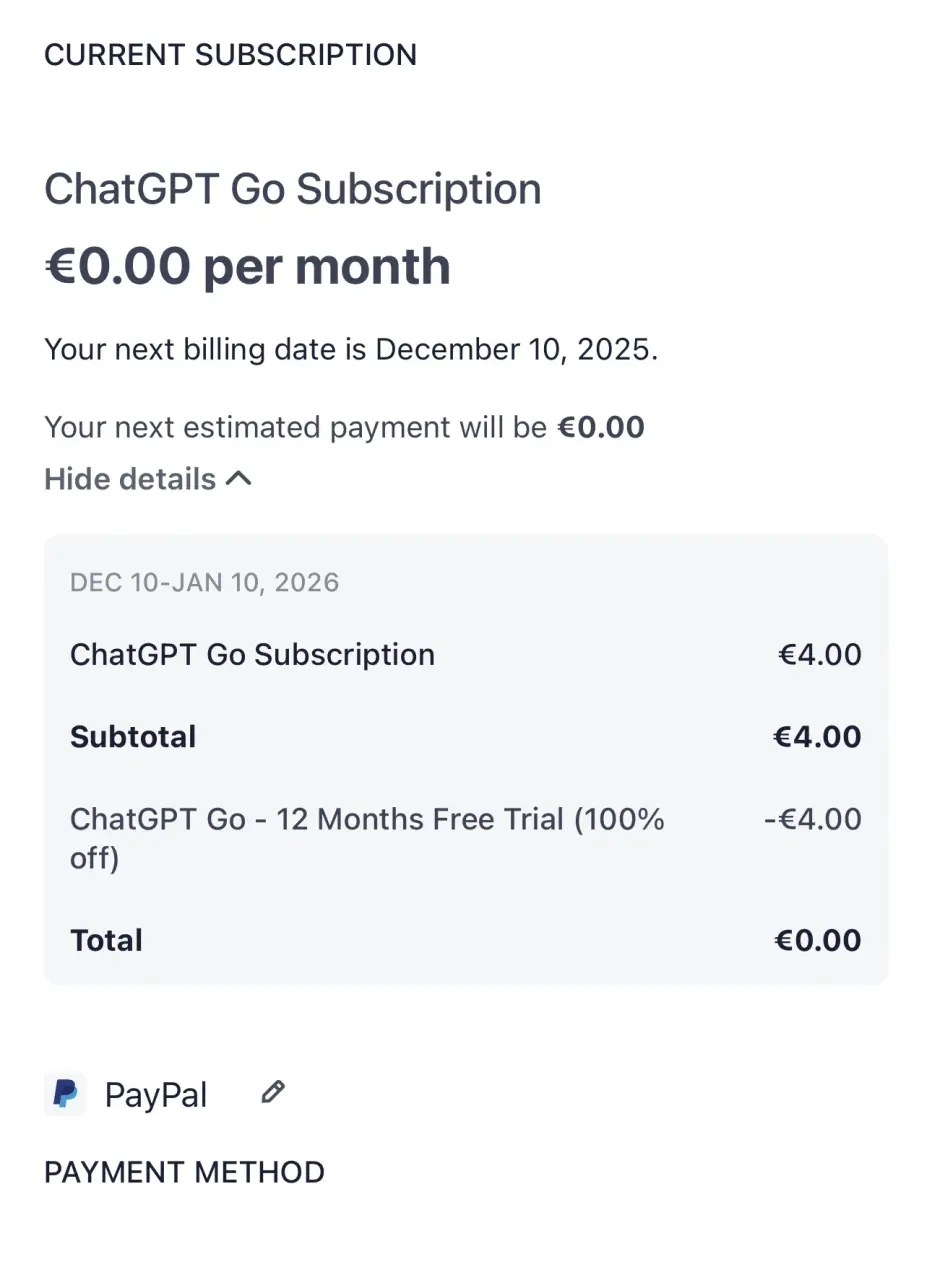Click the €0.00 total amount
This screenshot has height=1280, width=932.
pyautogui.click(x=818, y=941)
